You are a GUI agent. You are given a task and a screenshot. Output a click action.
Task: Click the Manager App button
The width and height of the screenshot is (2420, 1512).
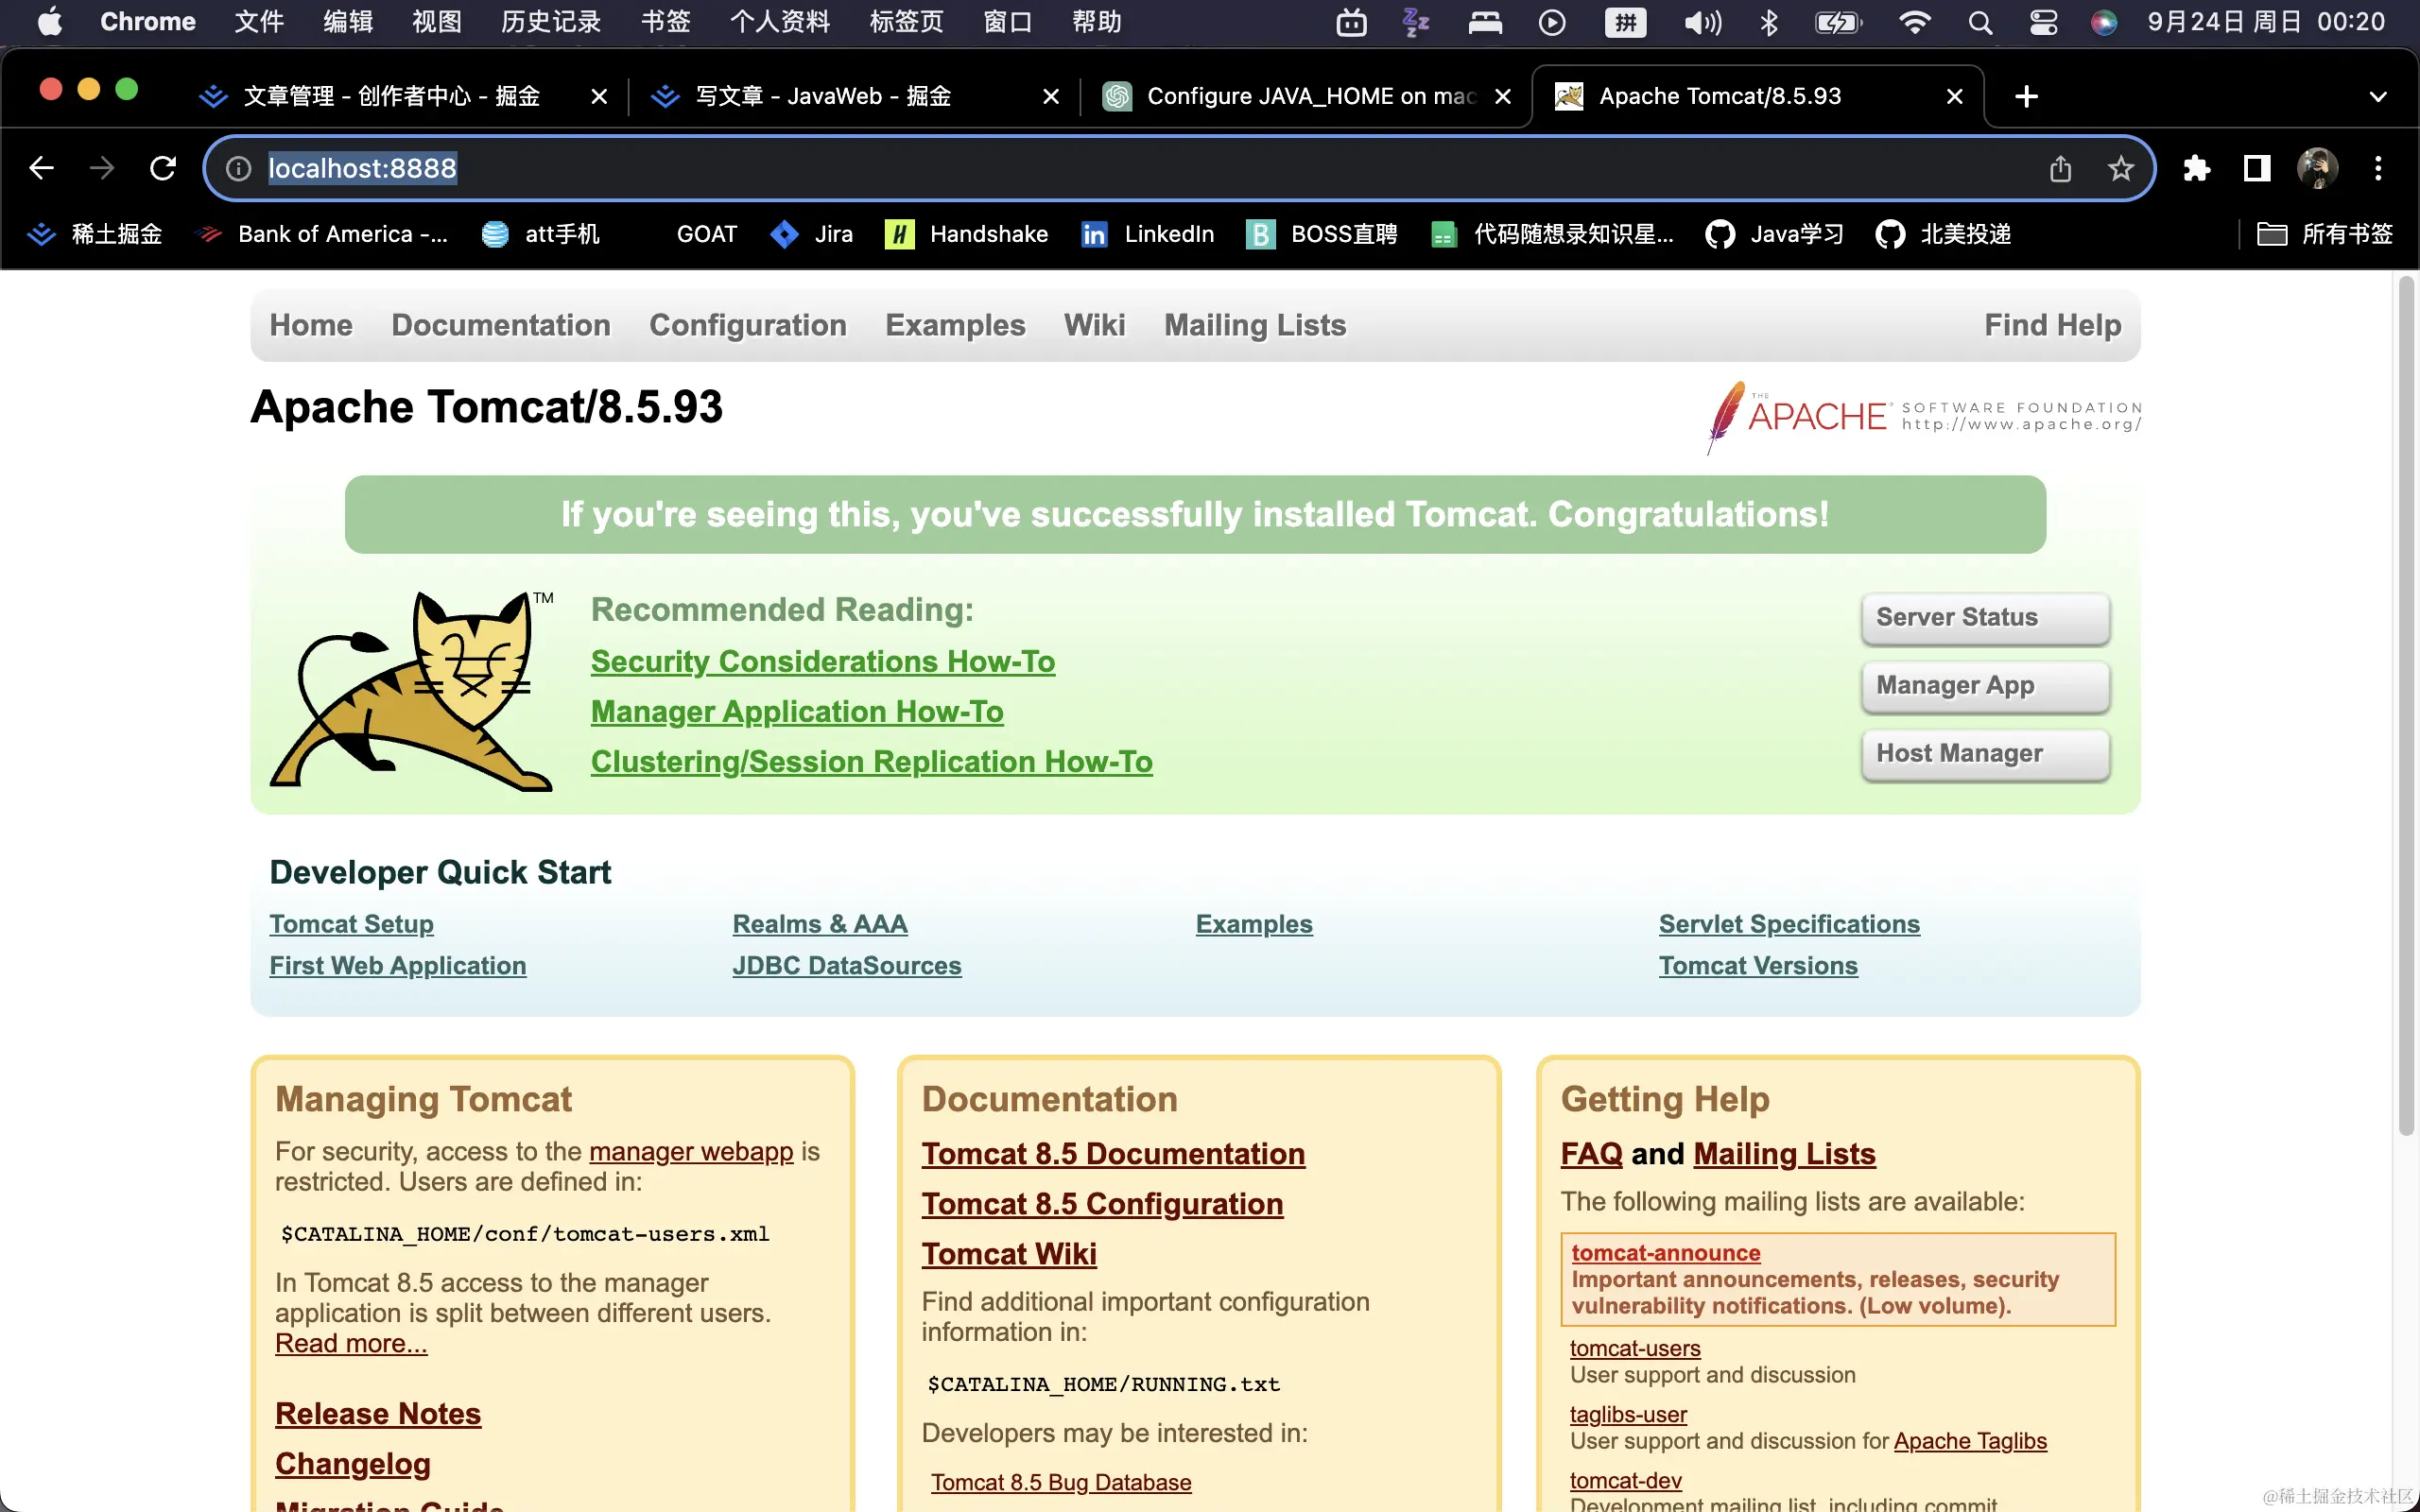(1985, 686)
